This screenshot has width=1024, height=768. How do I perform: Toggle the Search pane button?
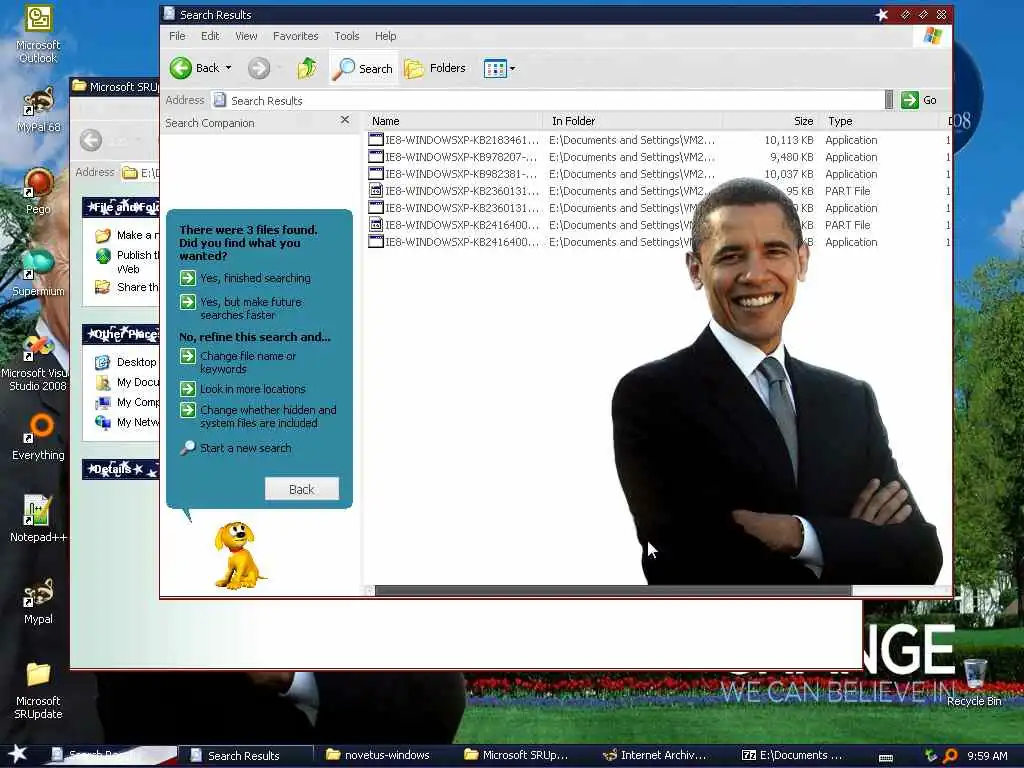[363, 69]
